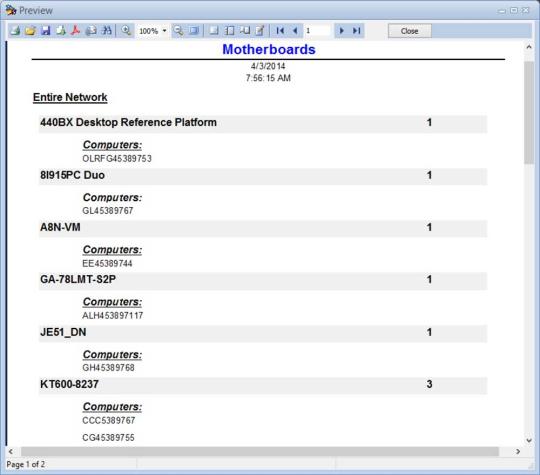Image resolution: width=540 pixels, height=475 pixels.
Task: Go to the first page
Action: [280, 31]
